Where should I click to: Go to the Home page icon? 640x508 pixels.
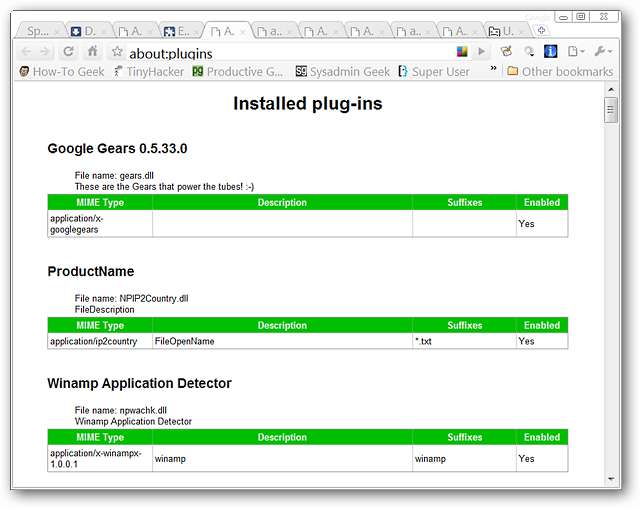[x=92, y=52]
